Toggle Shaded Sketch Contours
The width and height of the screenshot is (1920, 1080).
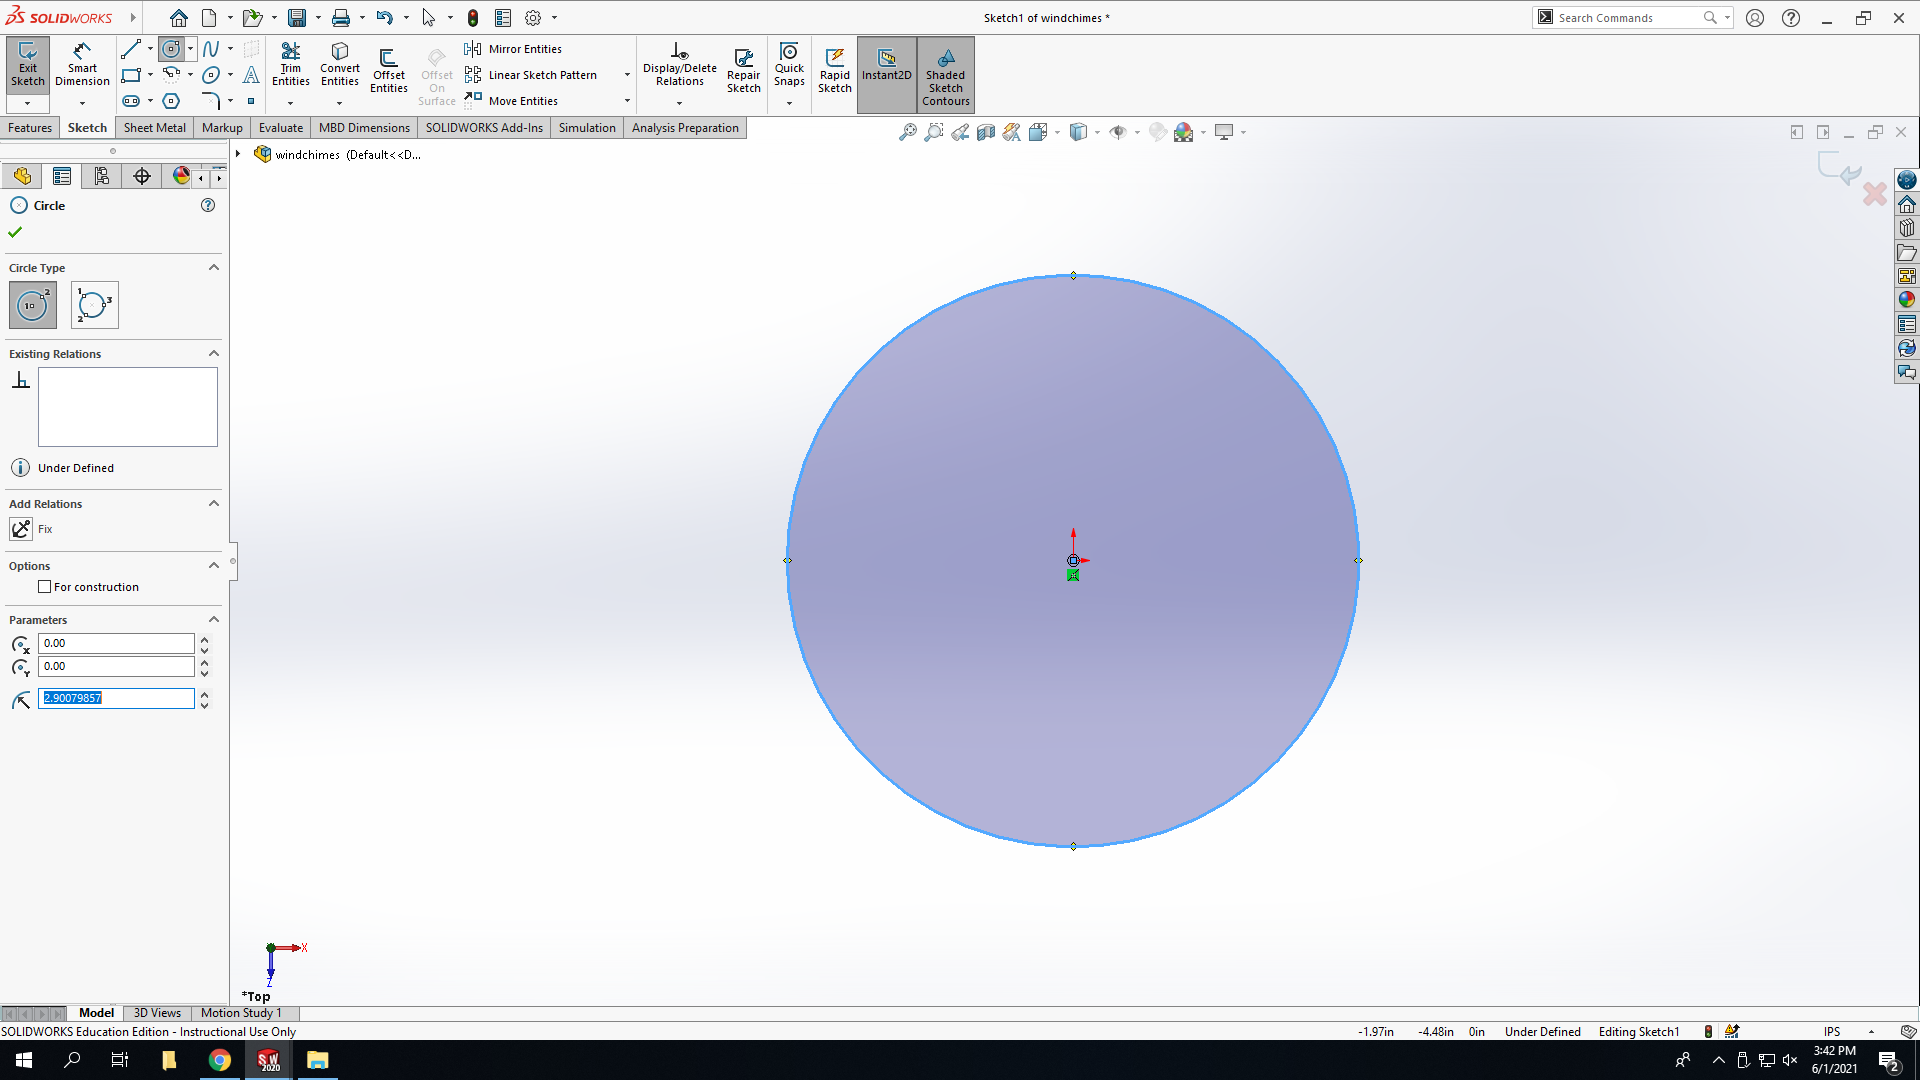point(945,75)
